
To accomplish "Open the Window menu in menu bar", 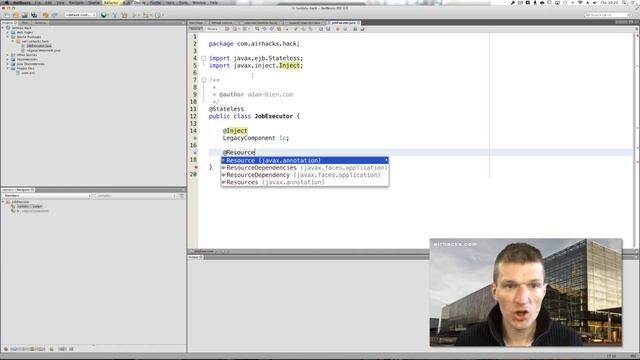I will (x=199, y=2).
